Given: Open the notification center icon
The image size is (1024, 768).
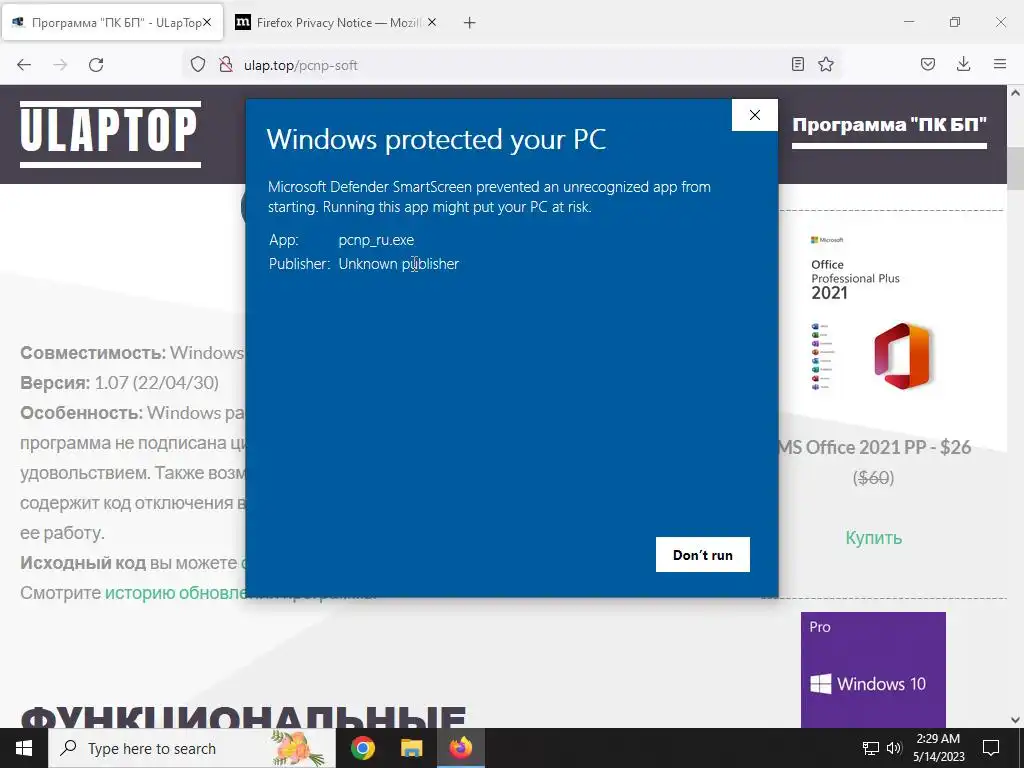Looking at the screenshot, I should (x=991, y=748).
